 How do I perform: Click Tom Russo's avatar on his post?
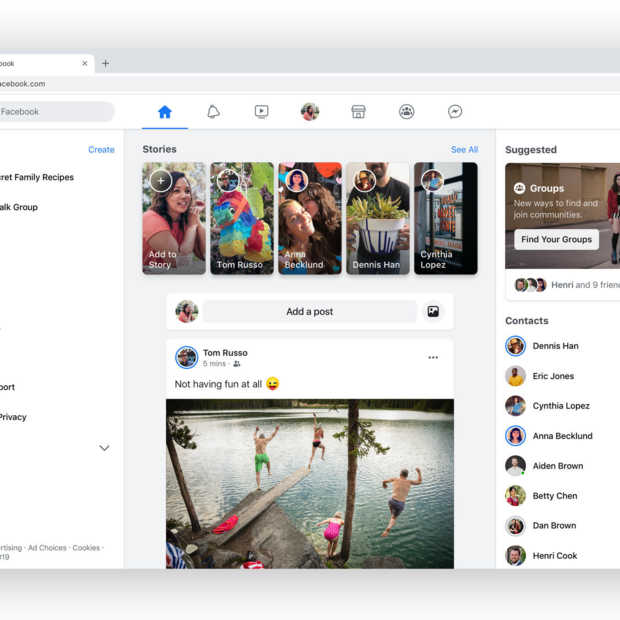click(187, 357)
